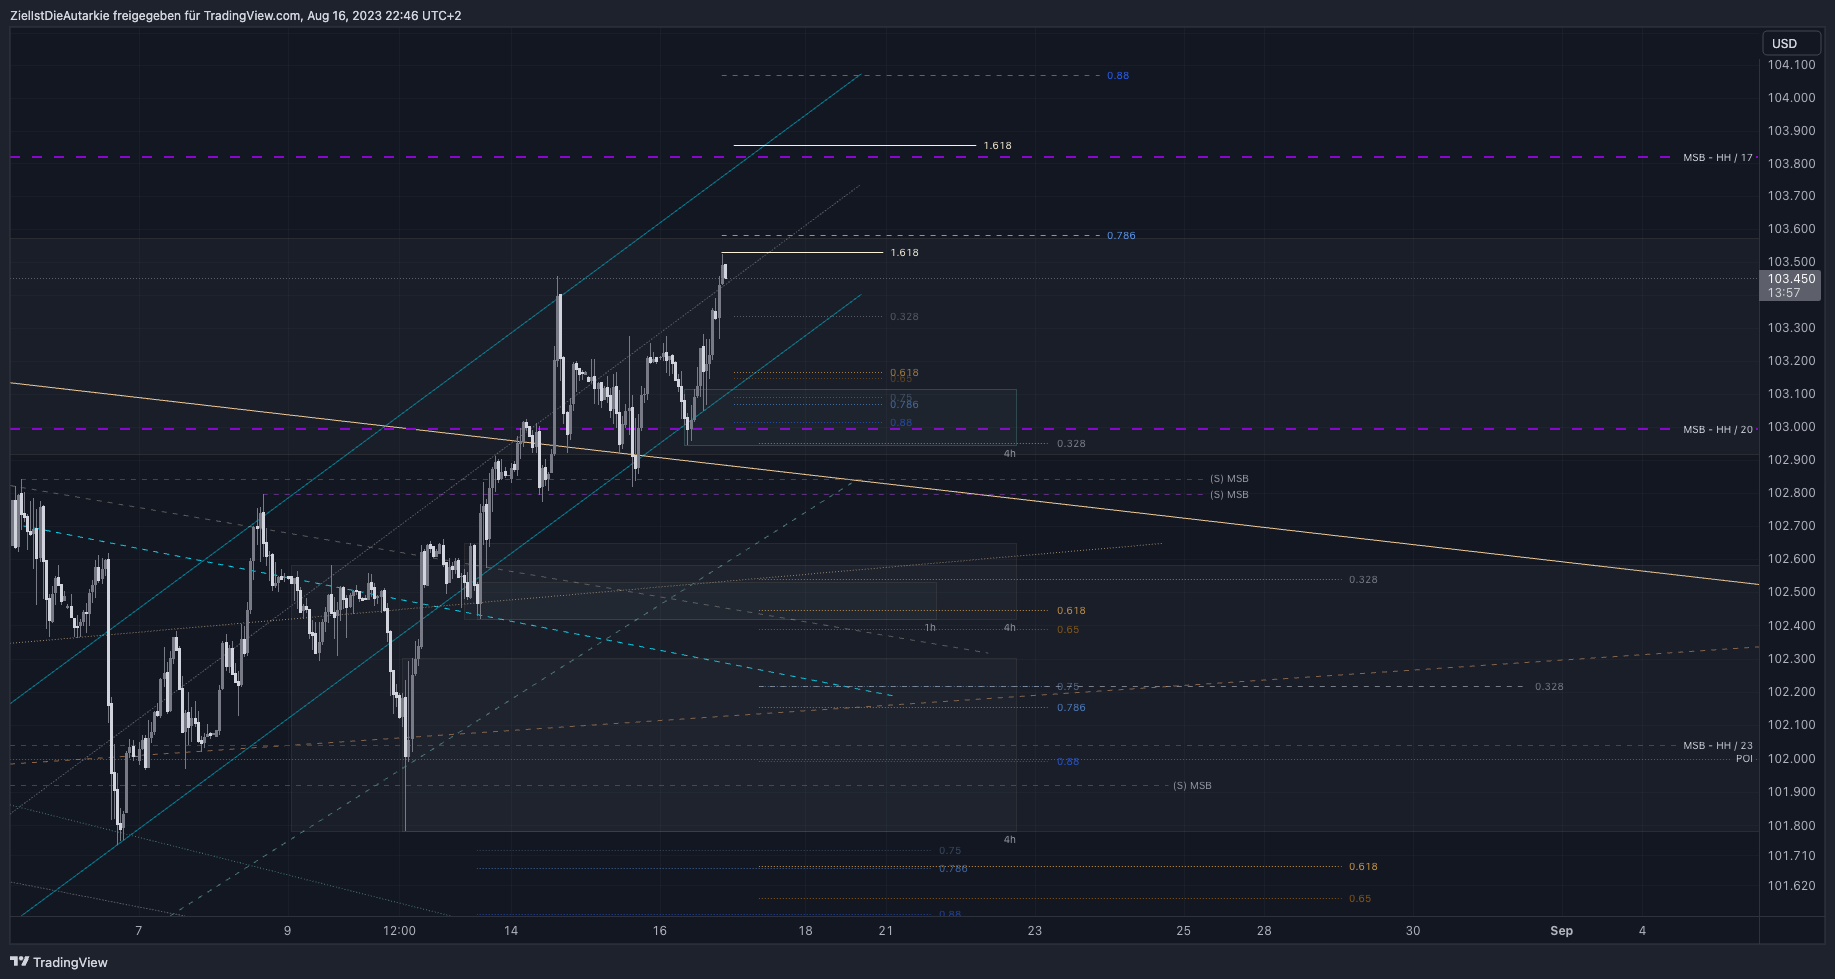Screen dimensions: 1835x979
Task: Click the 103.700 price axis label
Action: click(1791, 196)
